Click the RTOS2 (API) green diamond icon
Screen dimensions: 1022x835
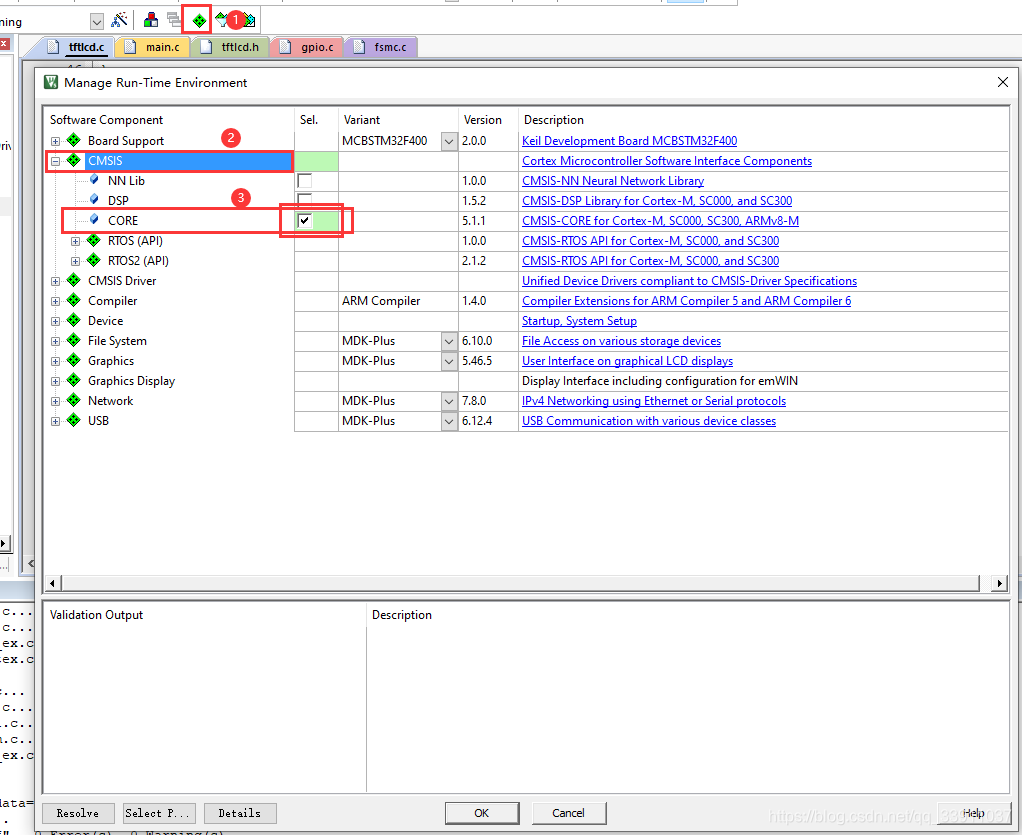pyautogui.click(x=94, y=260)
